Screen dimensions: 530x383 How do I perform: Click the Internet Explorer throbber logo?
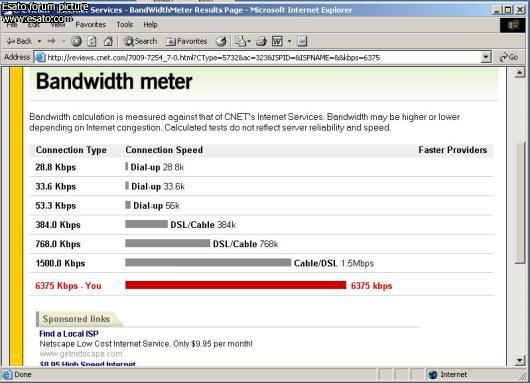513,25
